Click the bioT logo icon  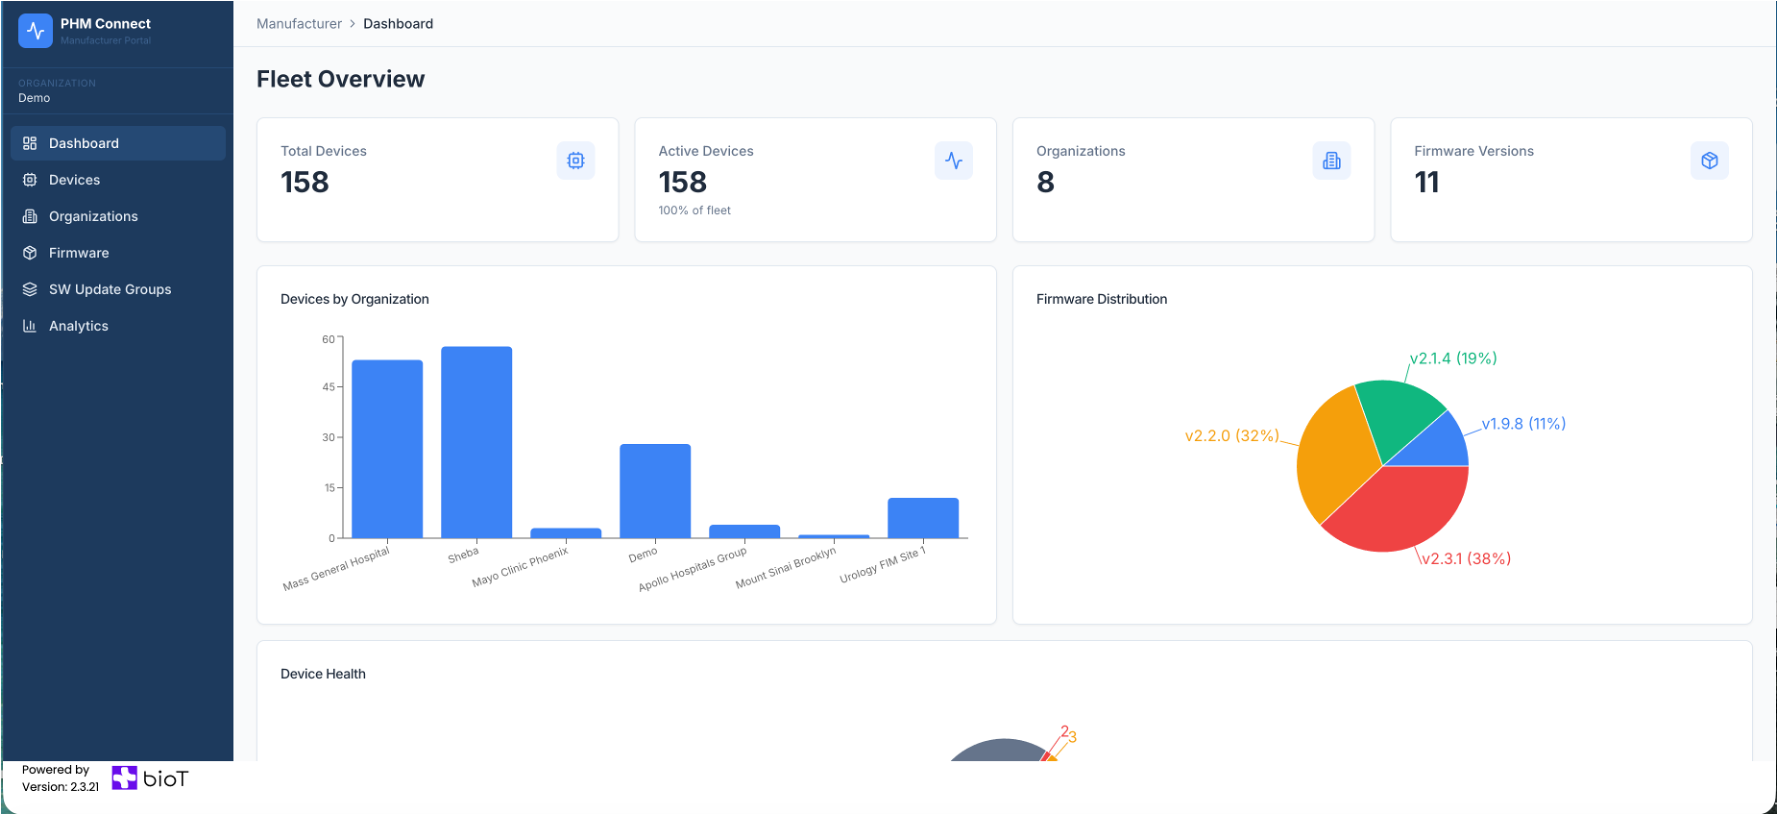pyautogui.click(x=124, y=778)
